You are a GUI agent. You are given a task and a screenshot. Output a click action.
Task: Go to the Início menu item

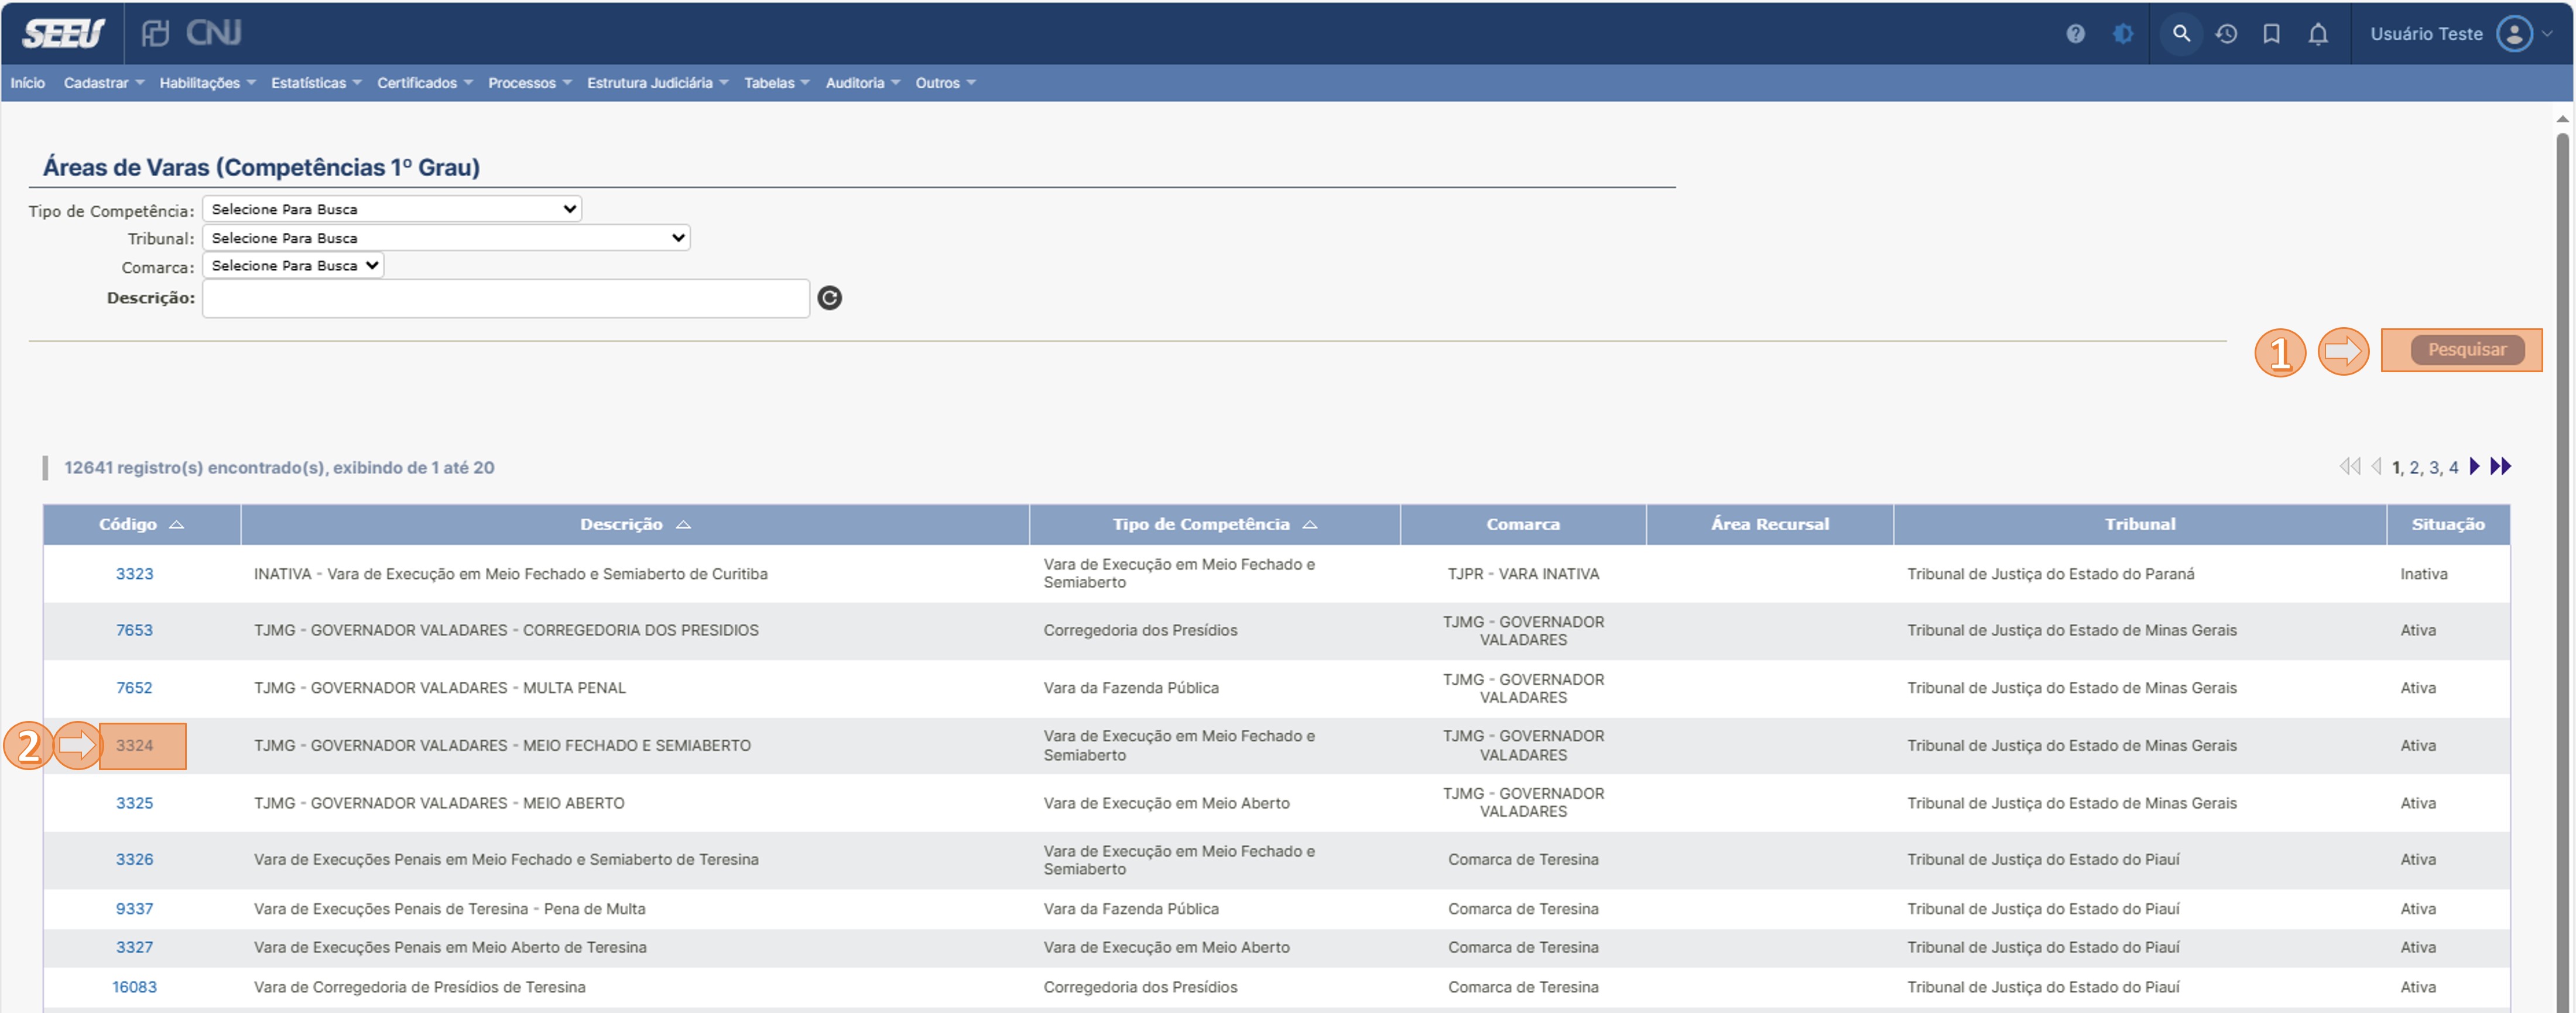[28, 83]
